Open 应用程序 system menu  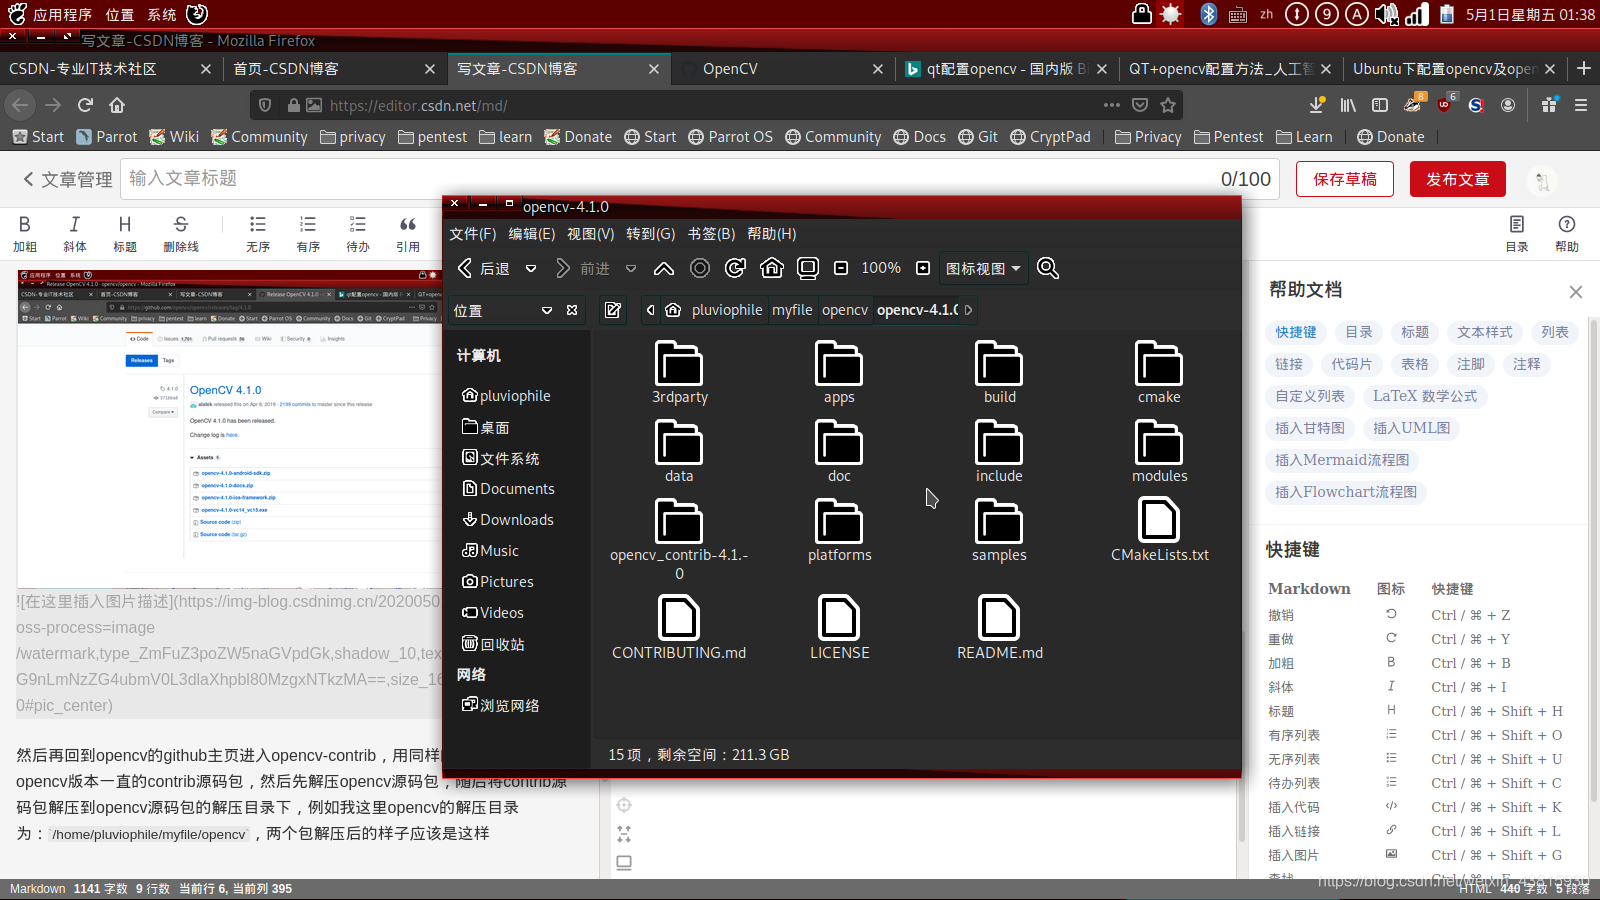(x=62, y=15)
